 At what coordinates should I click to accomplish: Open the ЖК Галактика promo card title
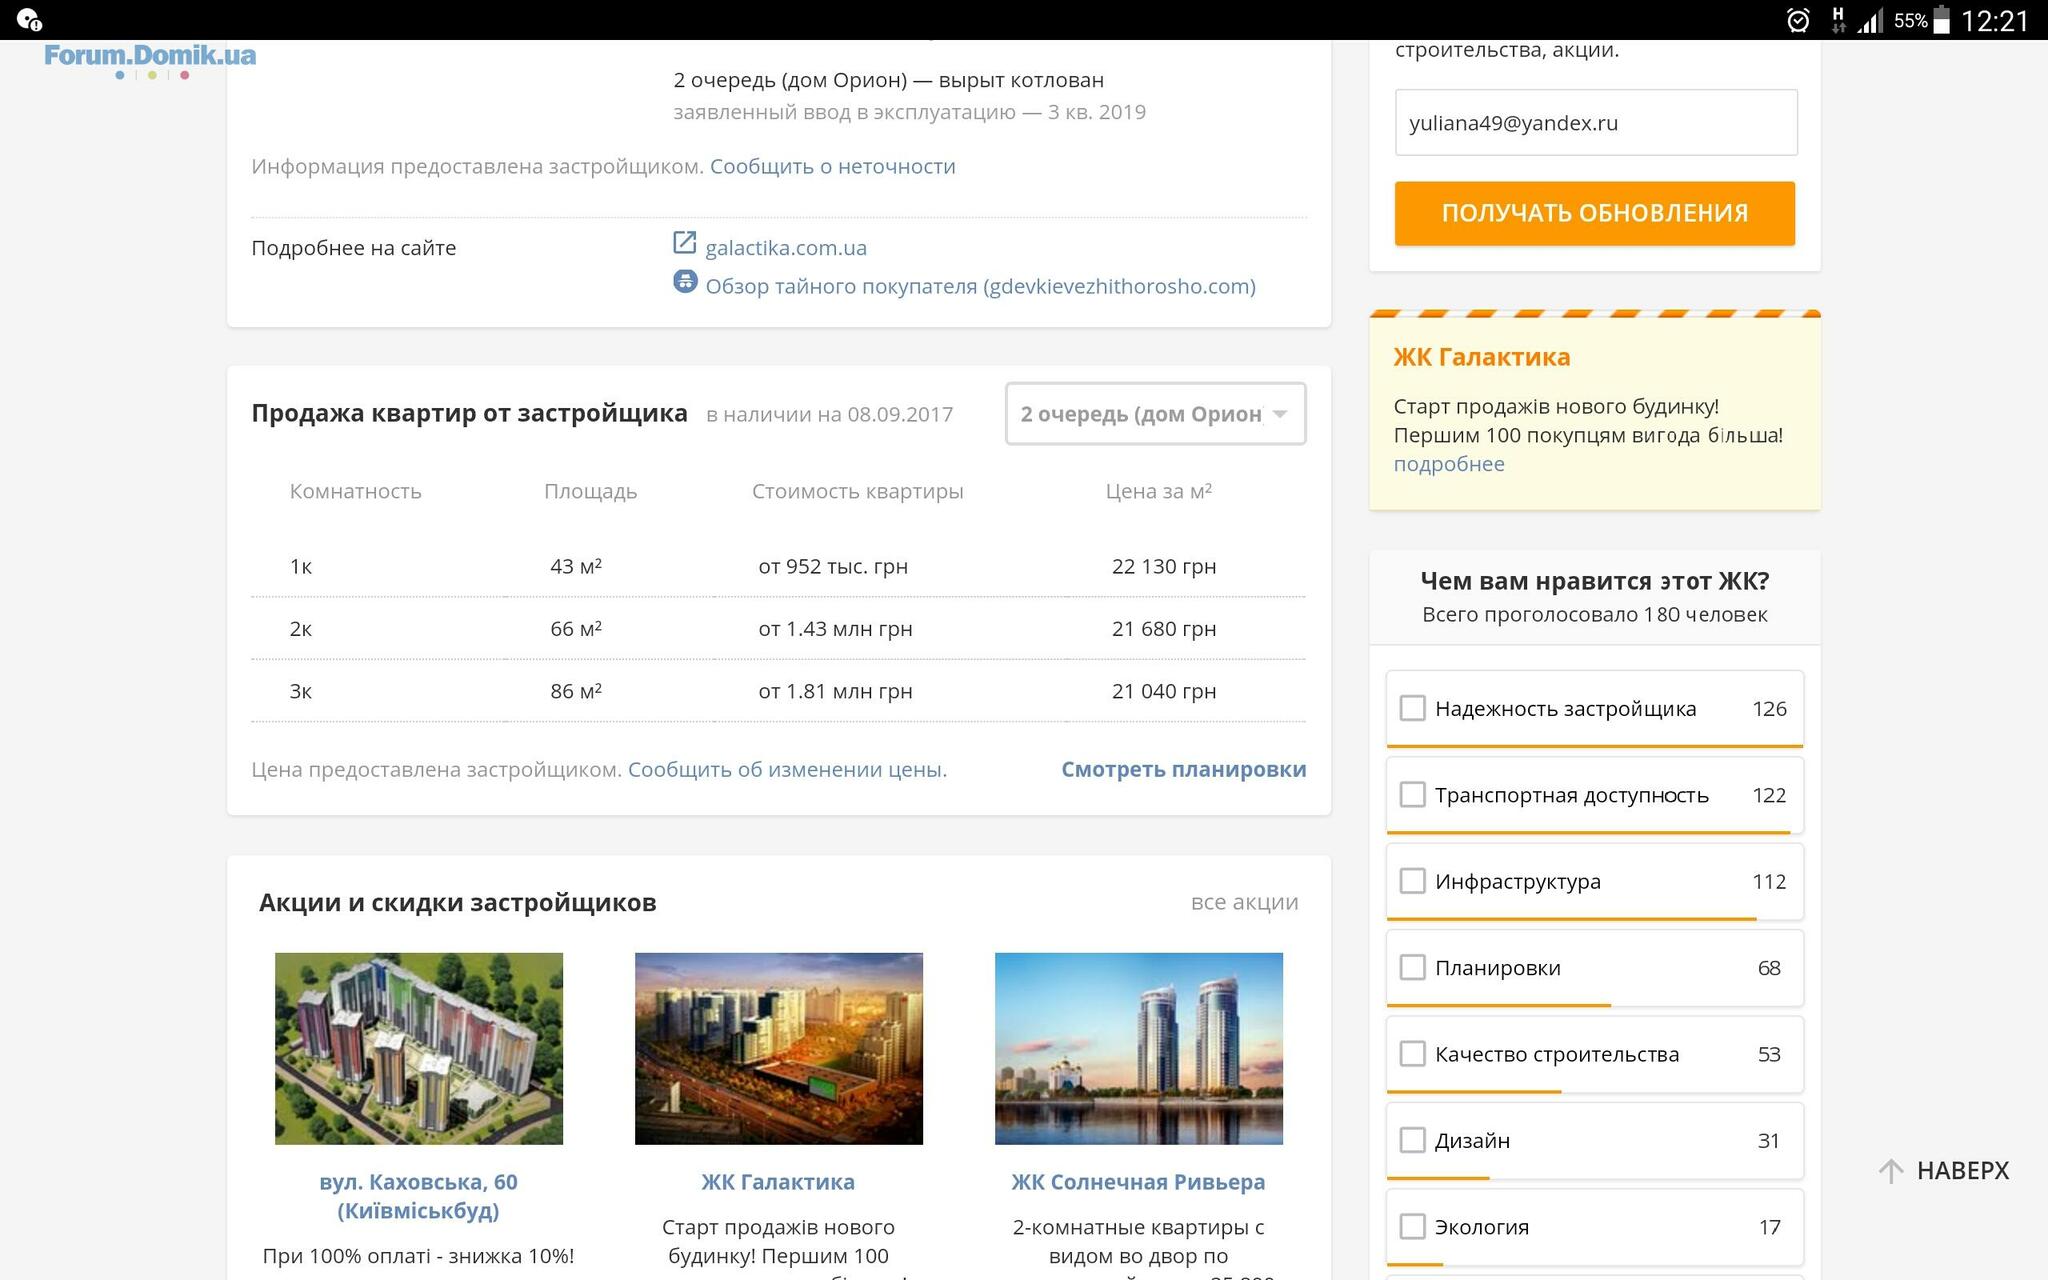click(778, 1182)
